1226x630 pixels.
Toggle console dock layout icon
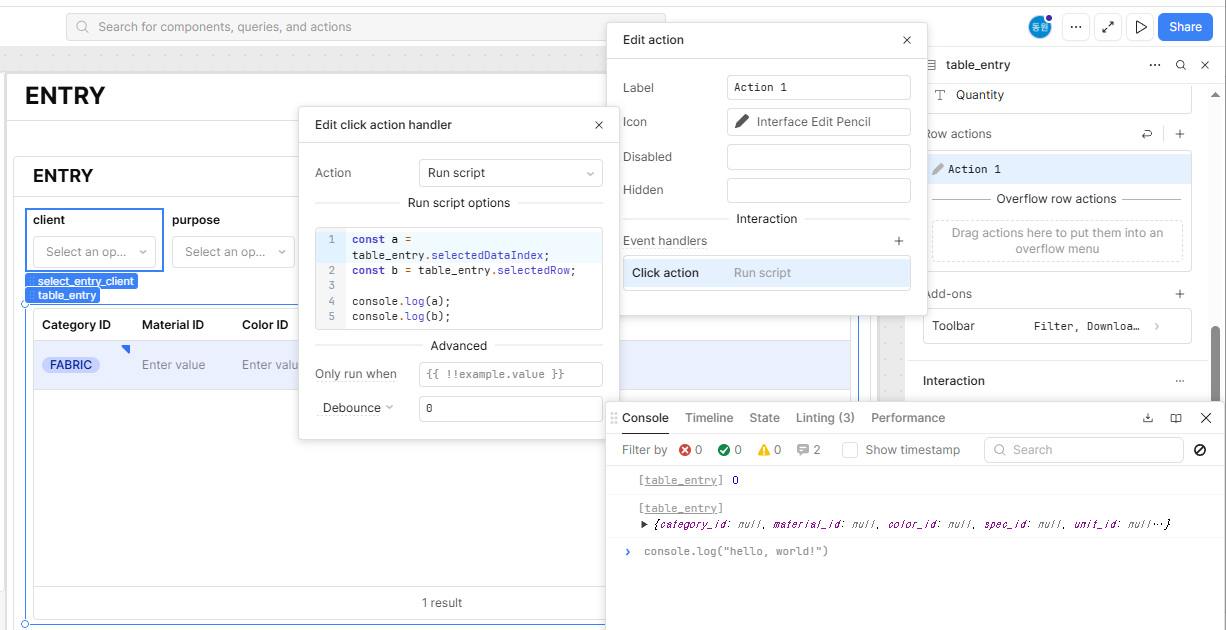click(x=1176, y=418)
